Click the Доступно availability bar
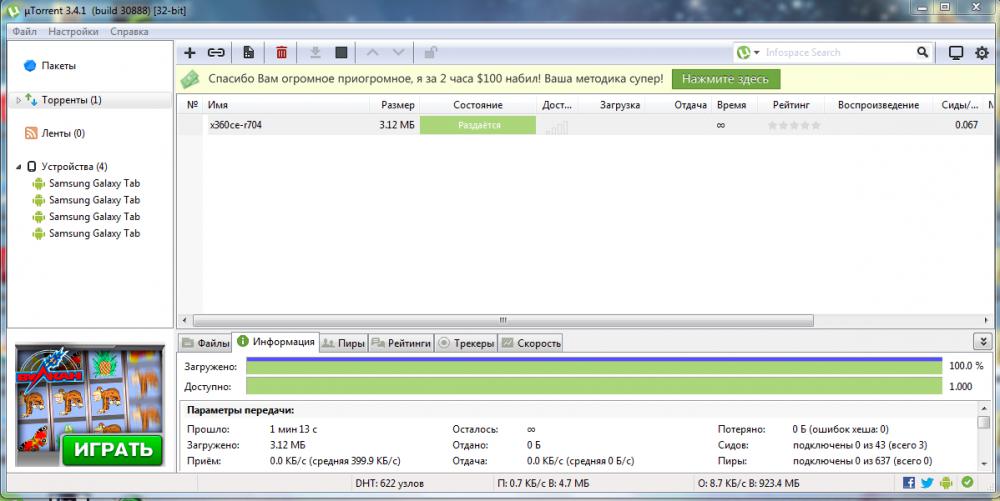The image size is (1000, 501). pos(594,386)
